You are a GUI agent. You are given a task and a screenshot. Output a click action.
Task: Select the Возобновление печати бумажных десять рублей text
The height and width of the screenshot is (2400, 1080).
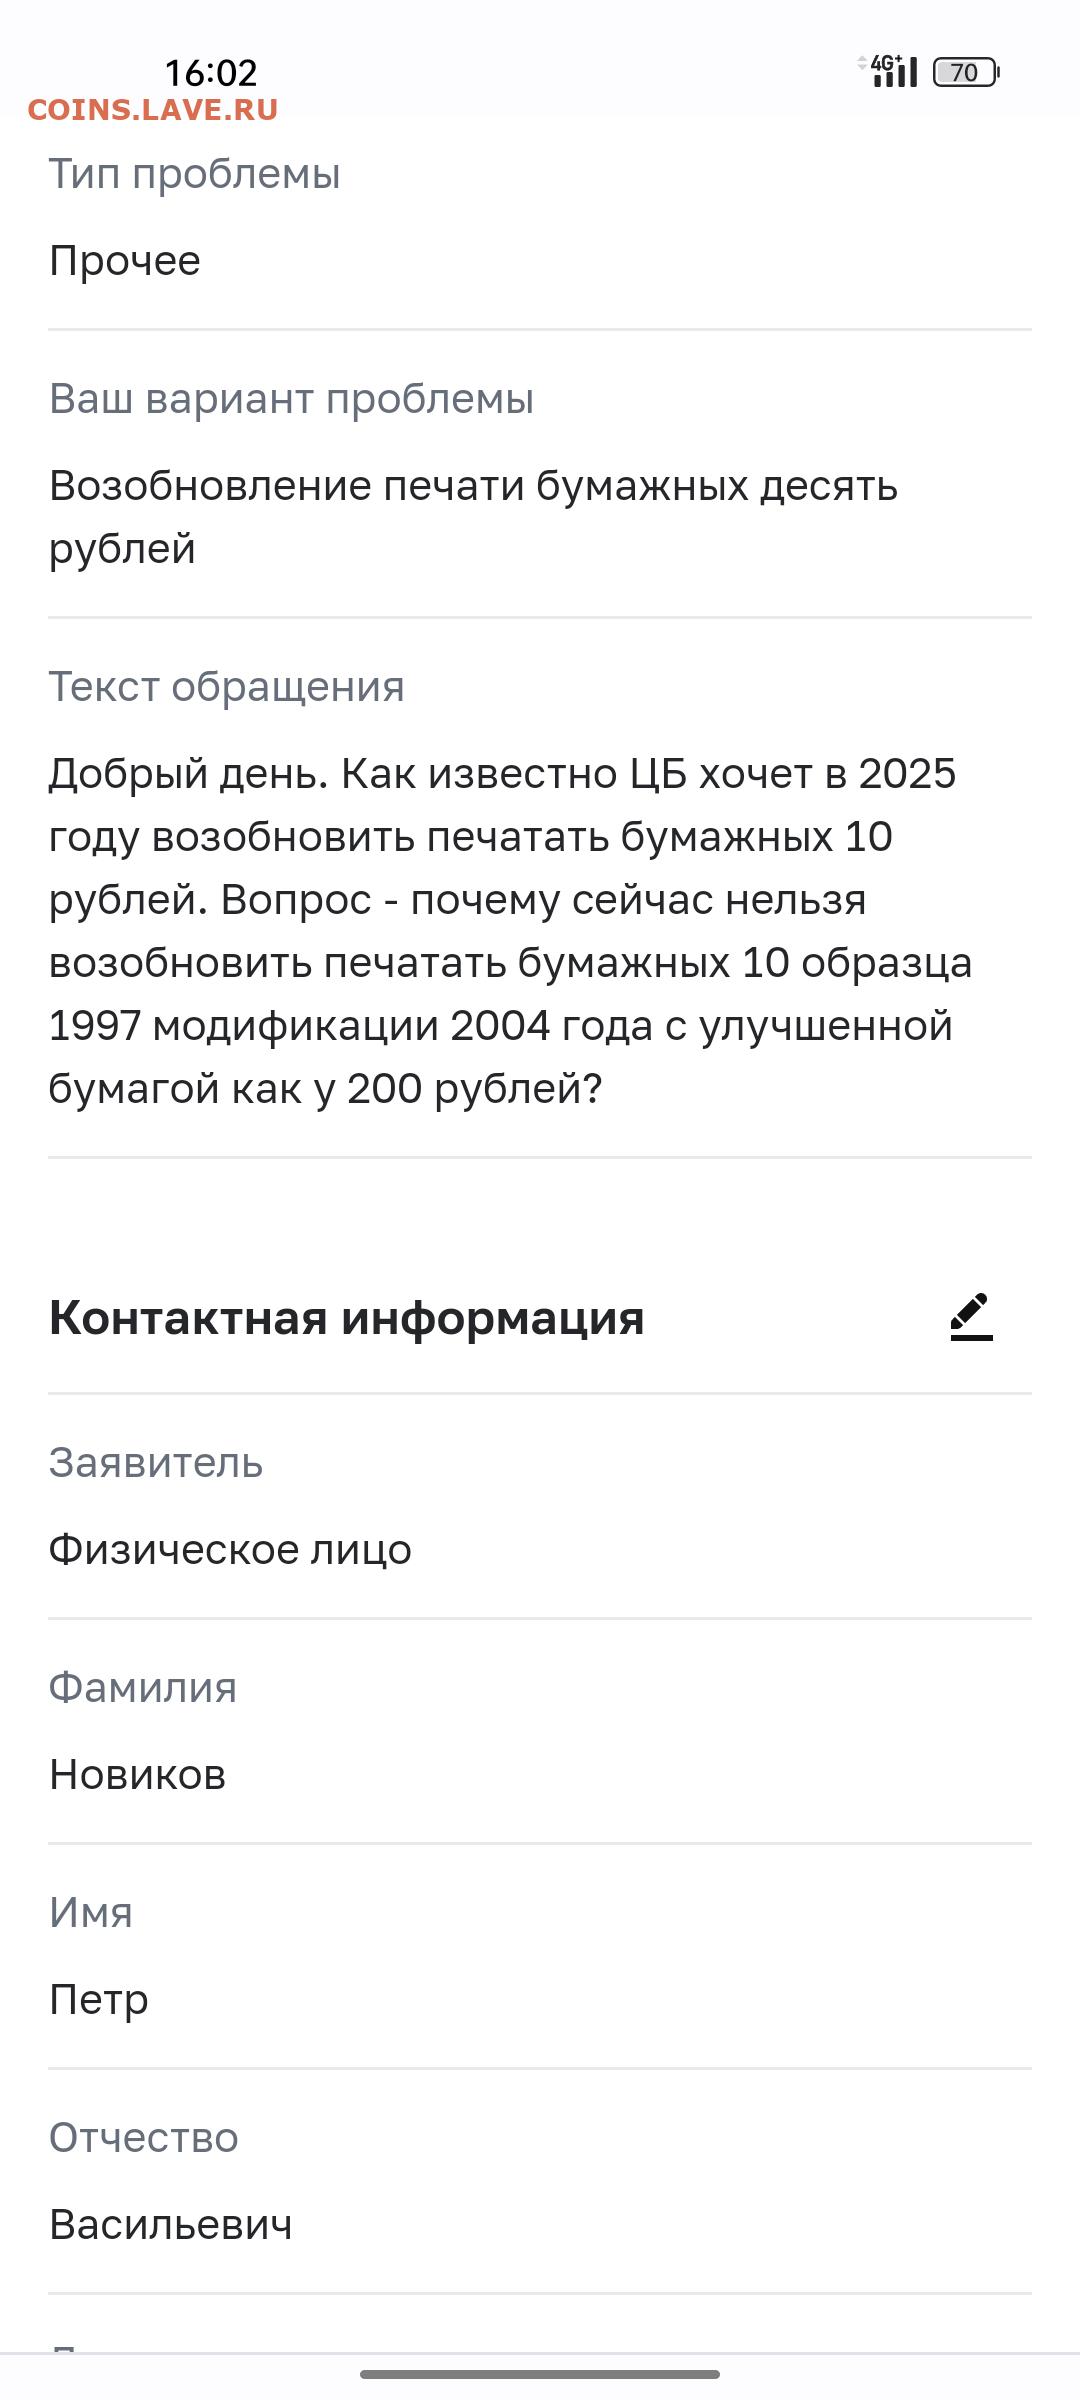(473, 517)
